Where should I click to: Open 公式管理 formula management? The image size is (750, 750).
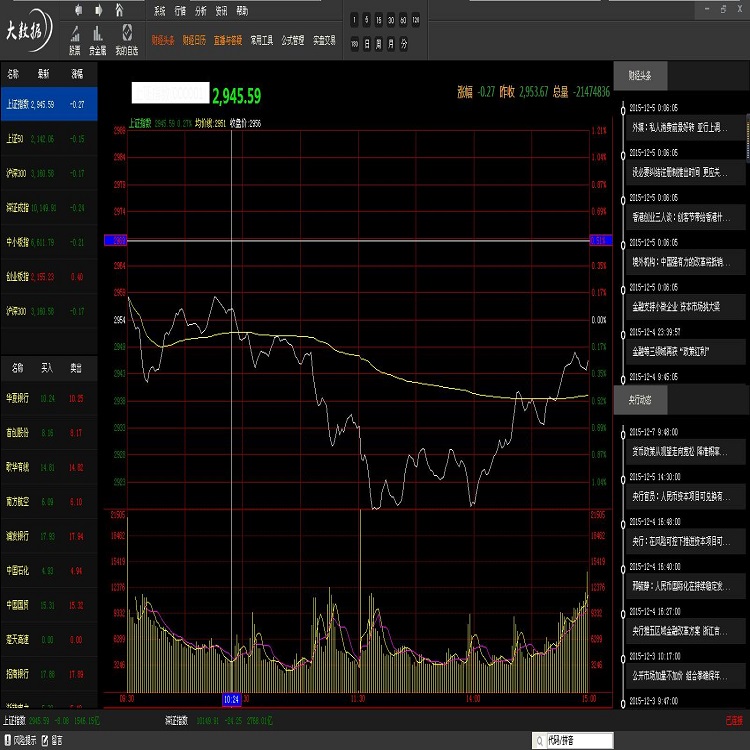293,40
